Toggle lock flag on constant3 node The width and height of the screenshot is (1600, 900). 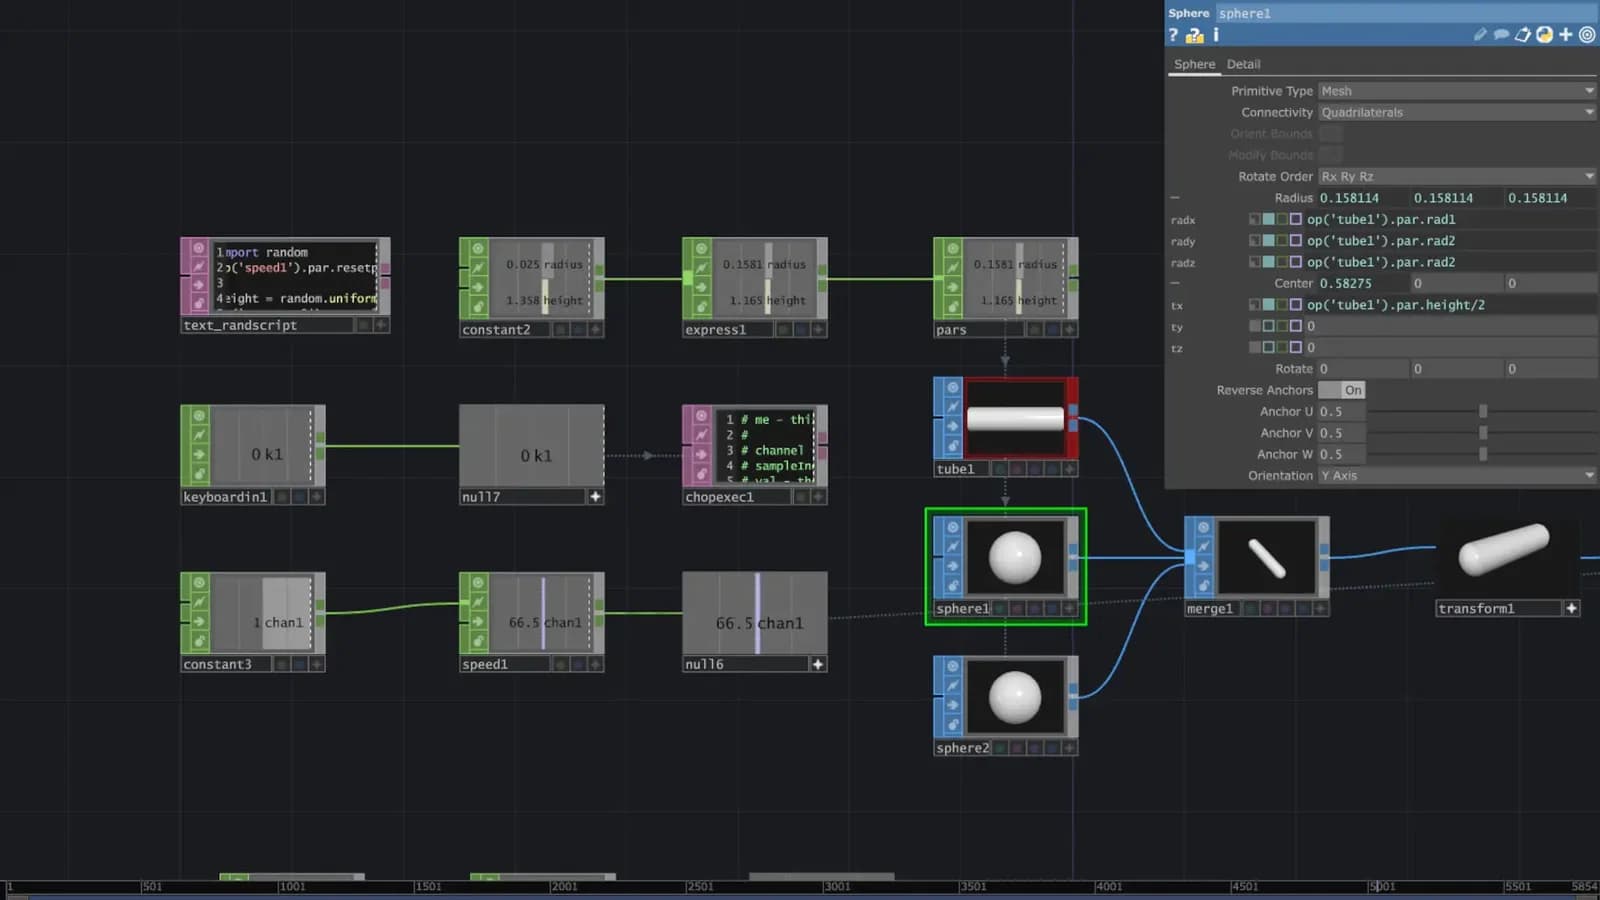(x=199, y=640)
